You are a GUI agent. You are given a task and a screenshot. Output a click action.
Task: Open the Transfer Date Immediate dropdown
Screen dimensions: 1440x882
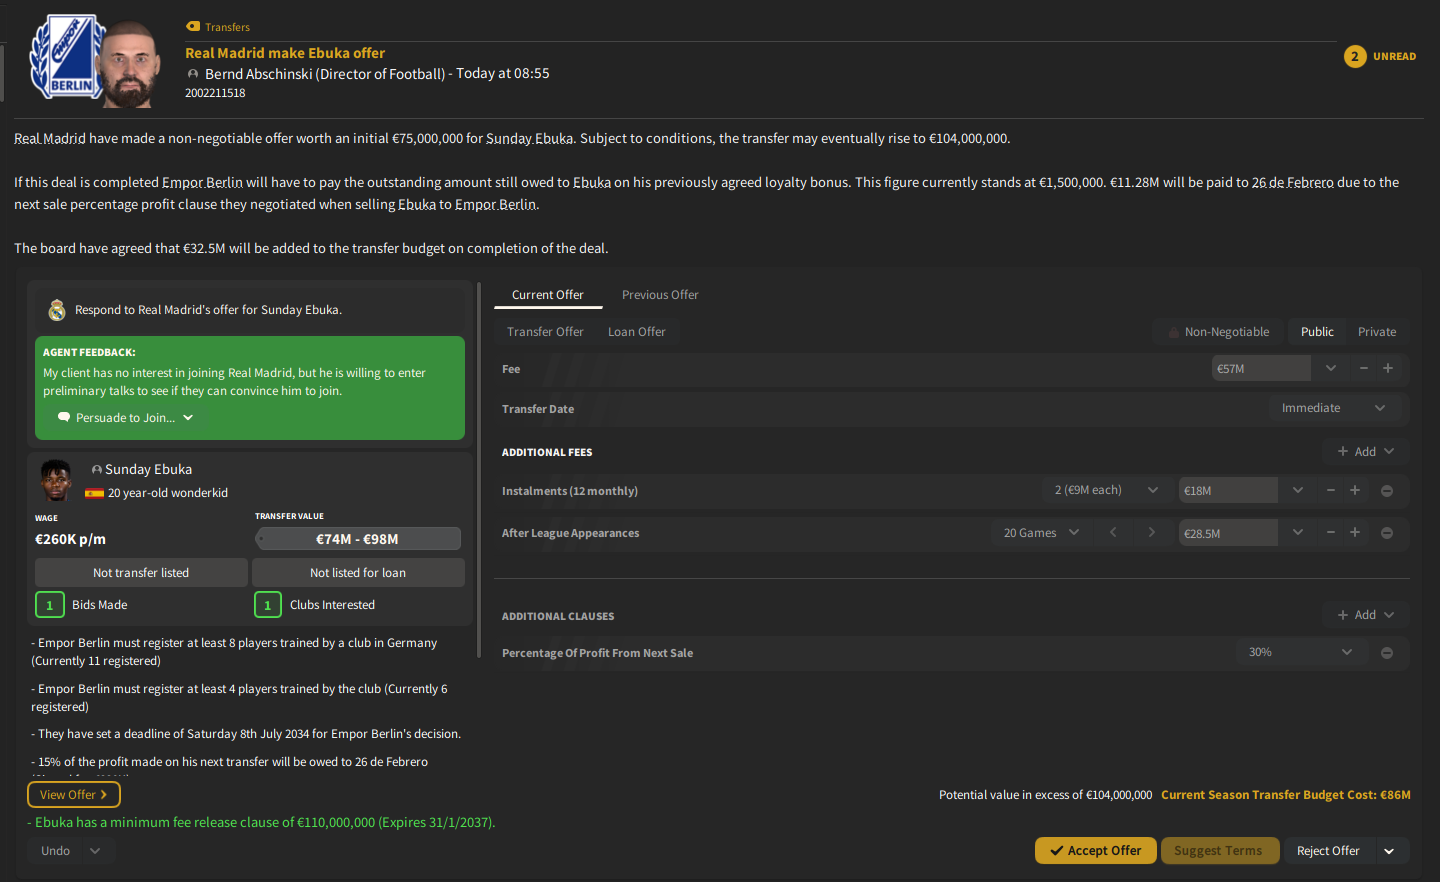pos(1335,408)
